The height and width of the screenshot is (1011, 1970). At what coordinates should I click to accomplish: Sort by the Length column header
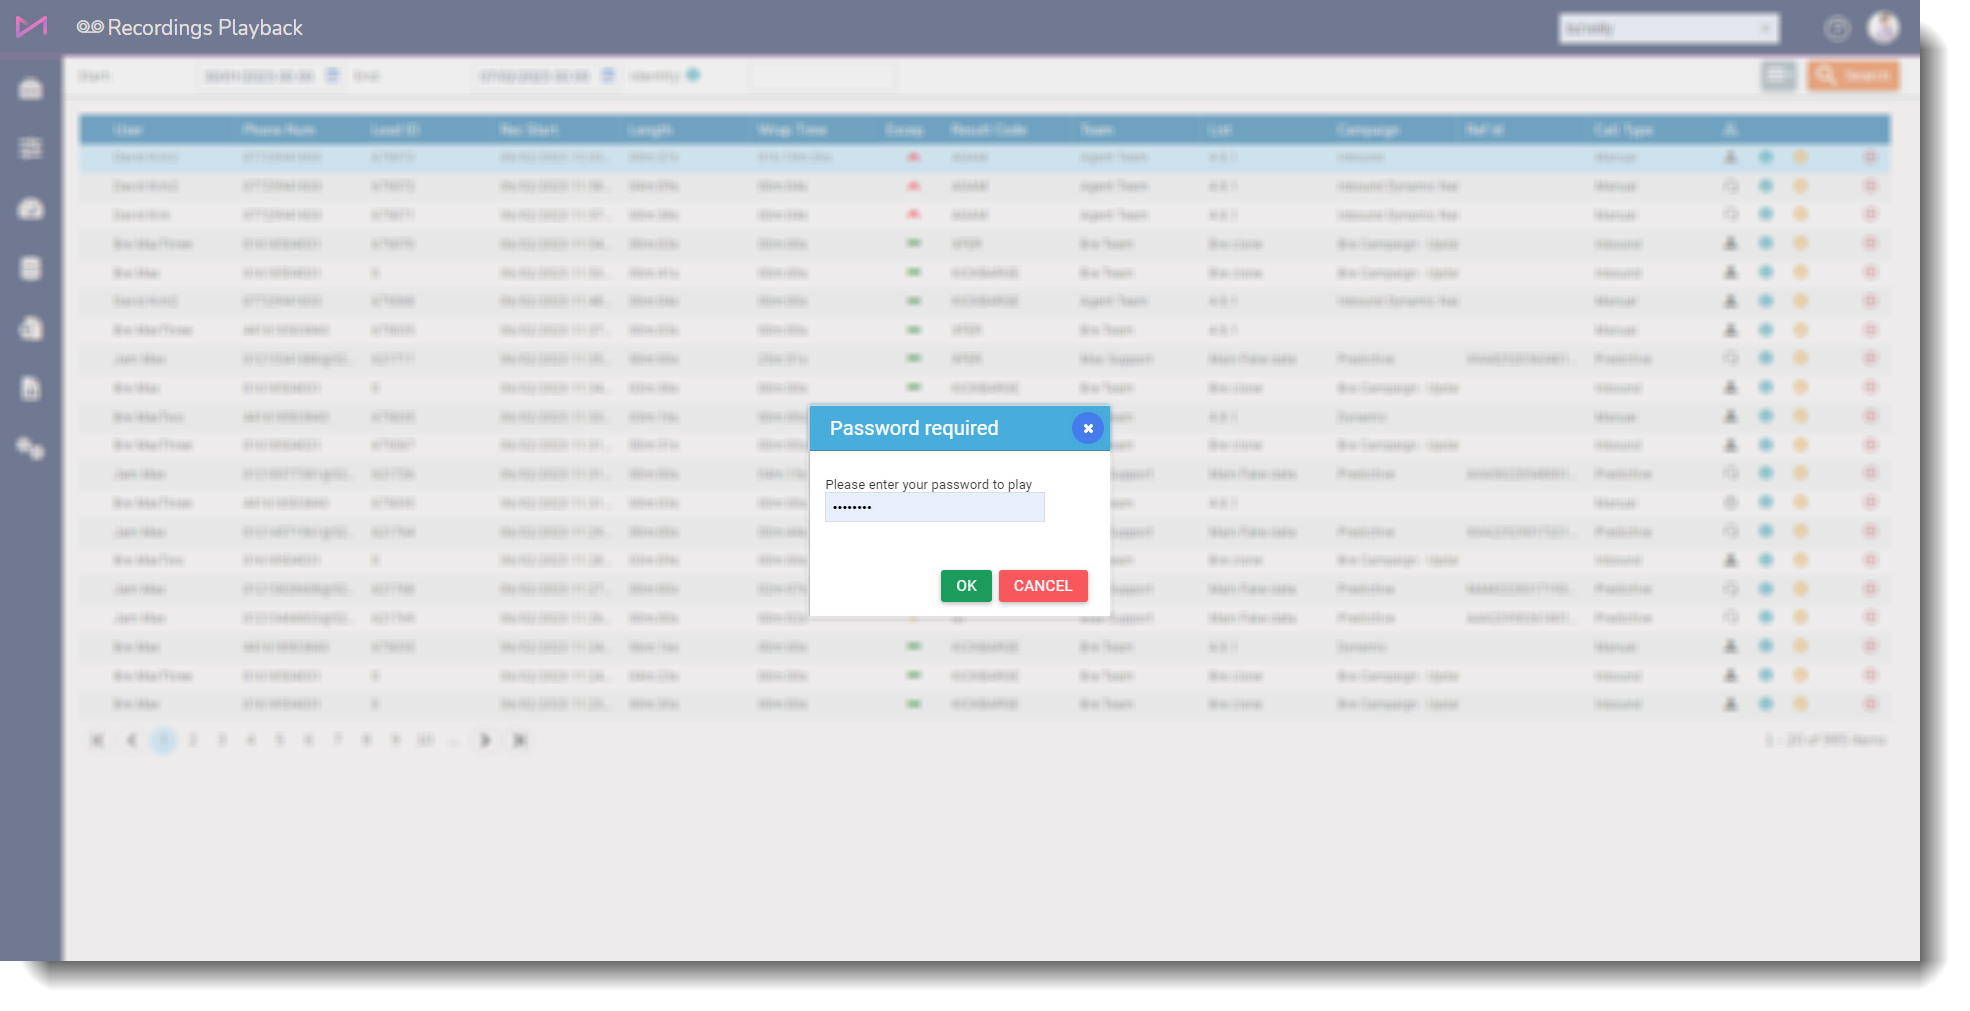pos(650,130)
